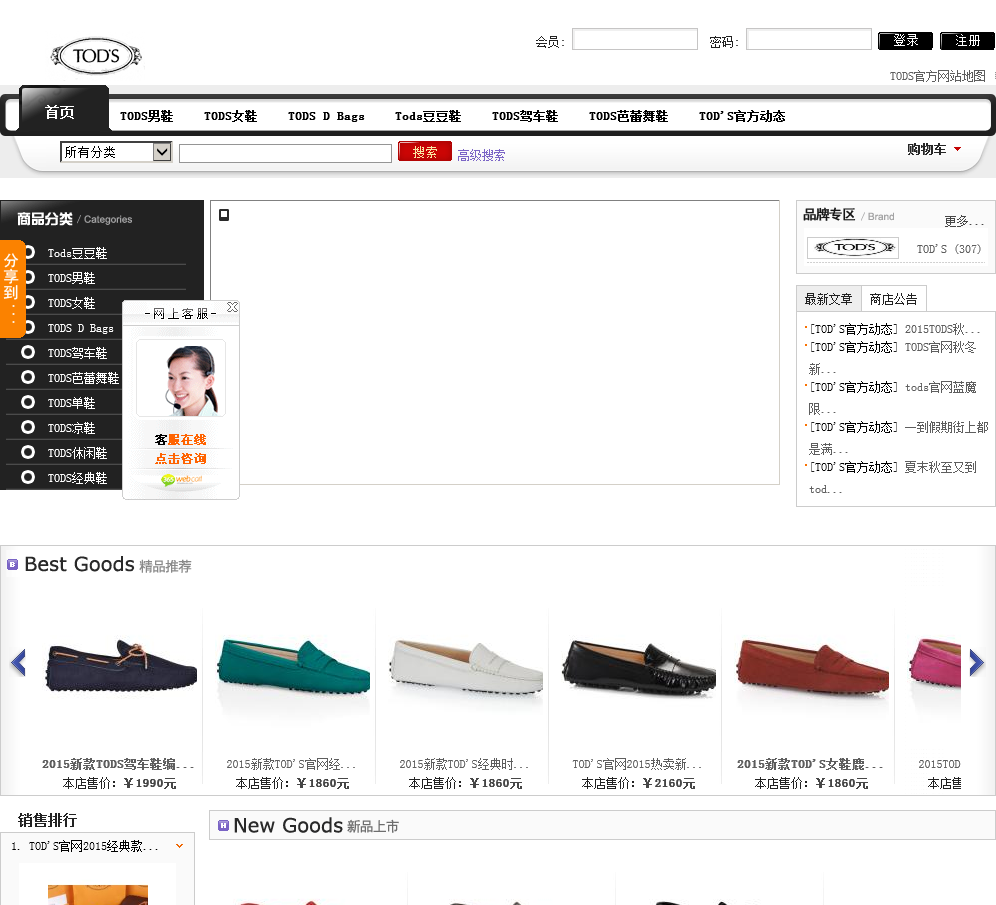This screenshot has height=905, width=996.
Task: Select the navy blue driving shoe thumbnail
Action: pos(121,666)
